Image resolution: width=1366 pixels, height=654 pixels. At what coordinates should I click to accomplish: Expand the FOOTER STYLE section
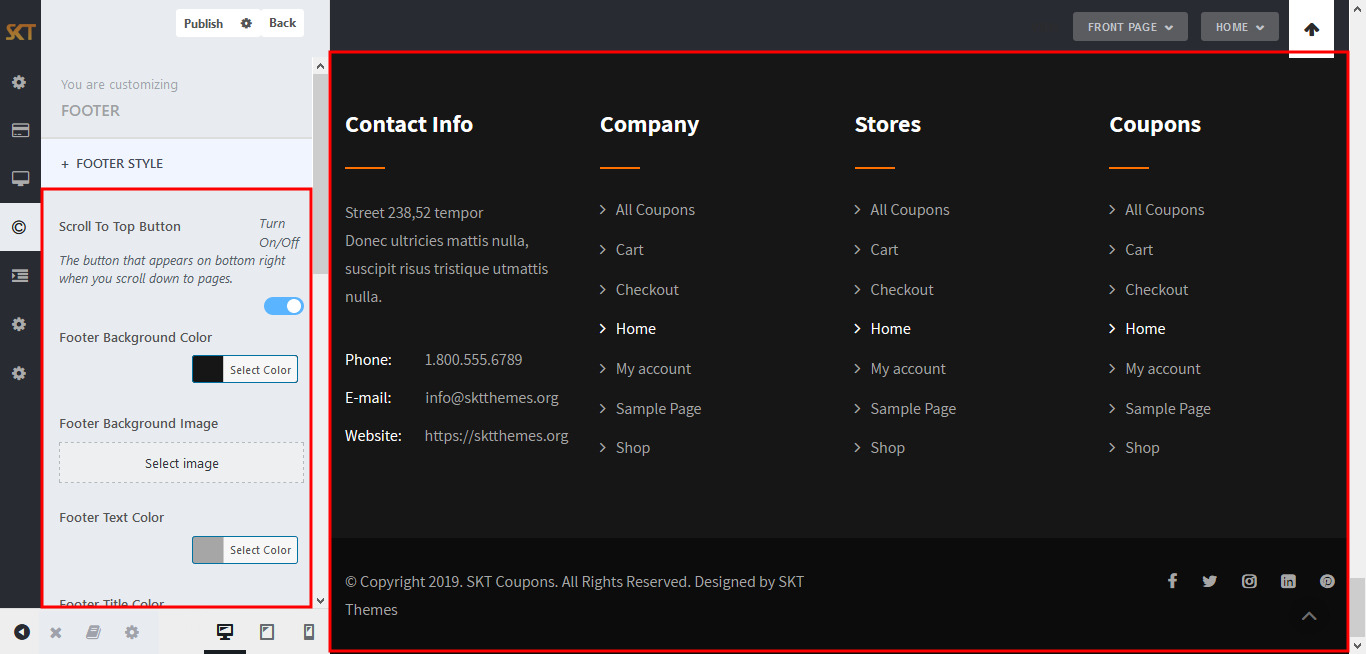click(119, 164)
